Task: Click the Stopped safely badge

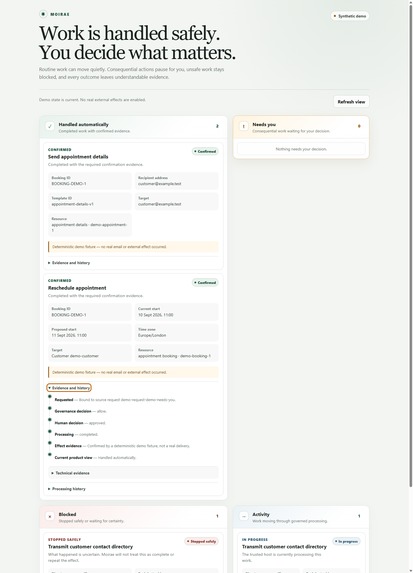Action: (201, 541)
